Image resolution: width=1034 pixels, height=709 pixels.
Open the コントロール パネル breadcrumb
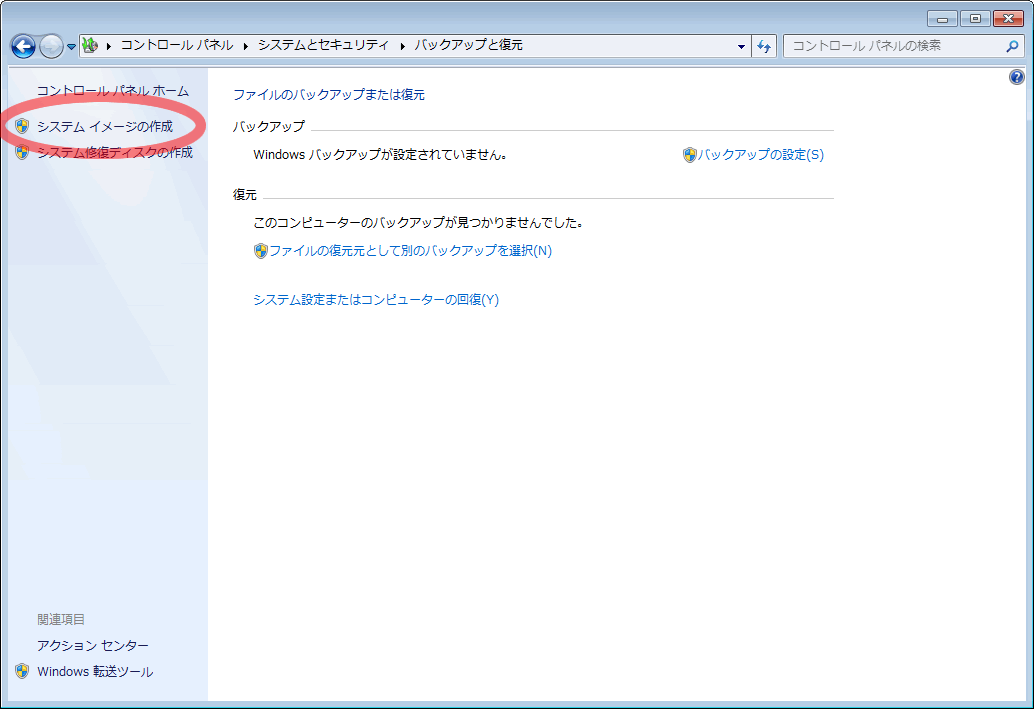[x=177, y=45]
